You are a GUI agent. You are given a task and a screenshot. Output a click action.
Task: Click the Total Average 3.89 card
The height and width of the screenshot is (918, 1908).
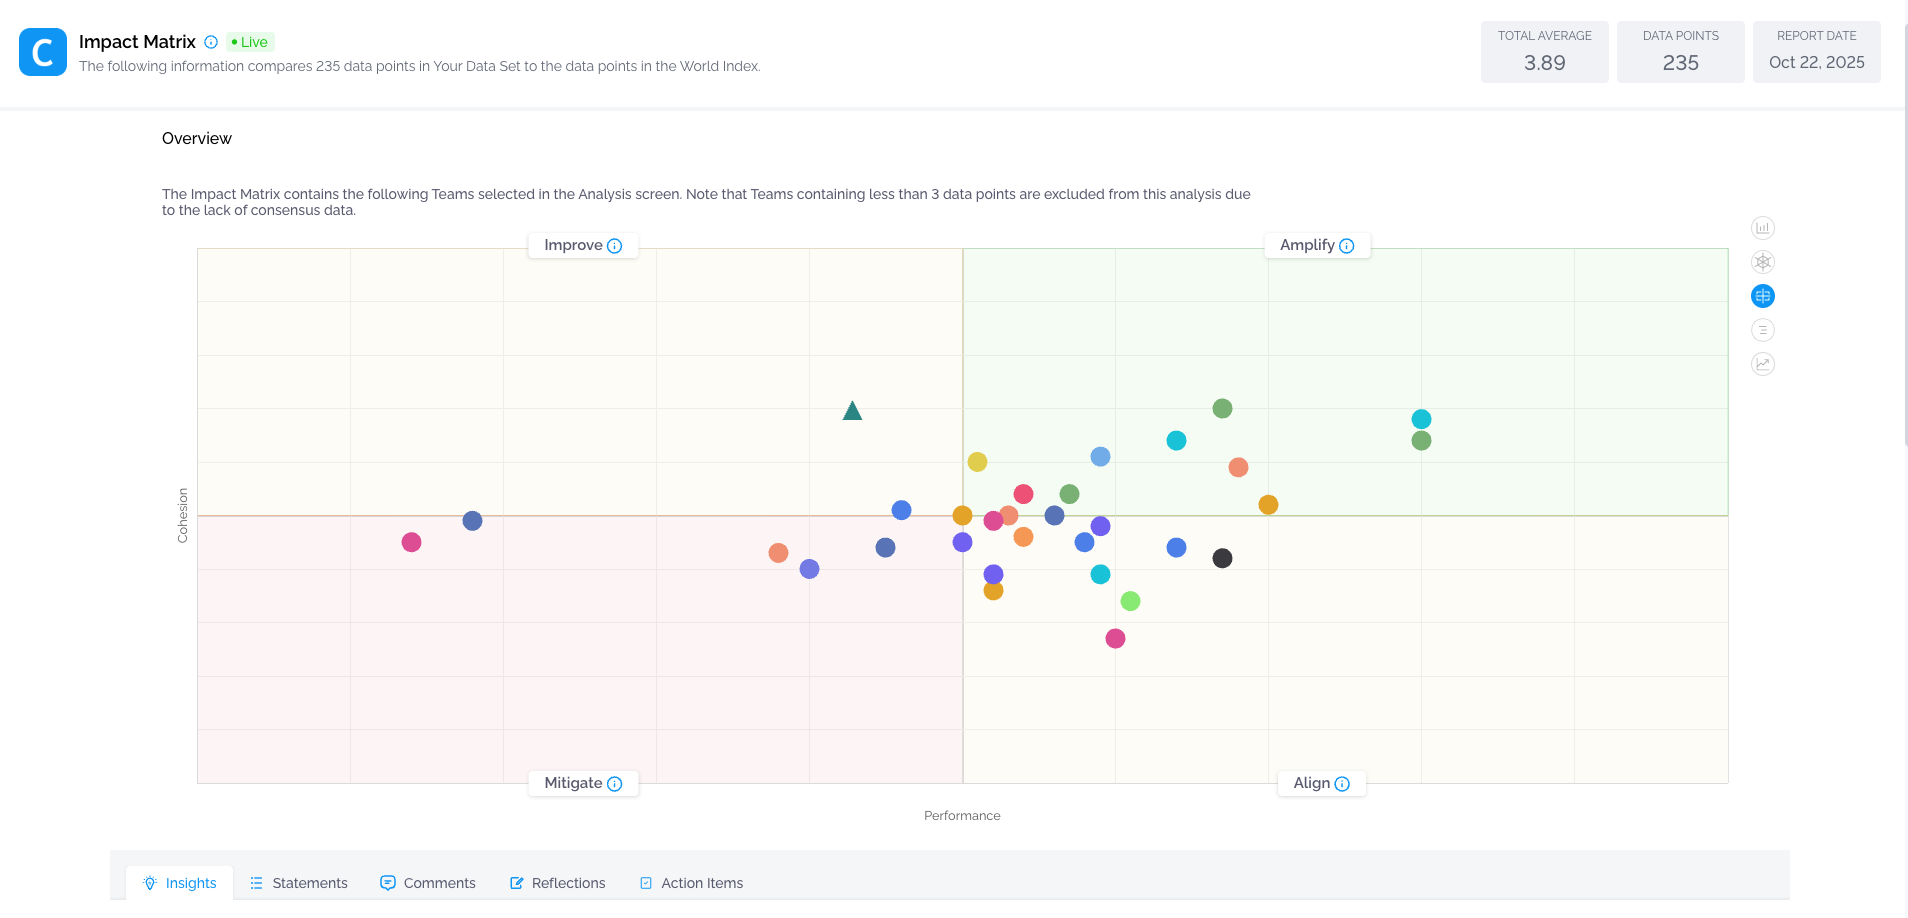point(1544,52)
